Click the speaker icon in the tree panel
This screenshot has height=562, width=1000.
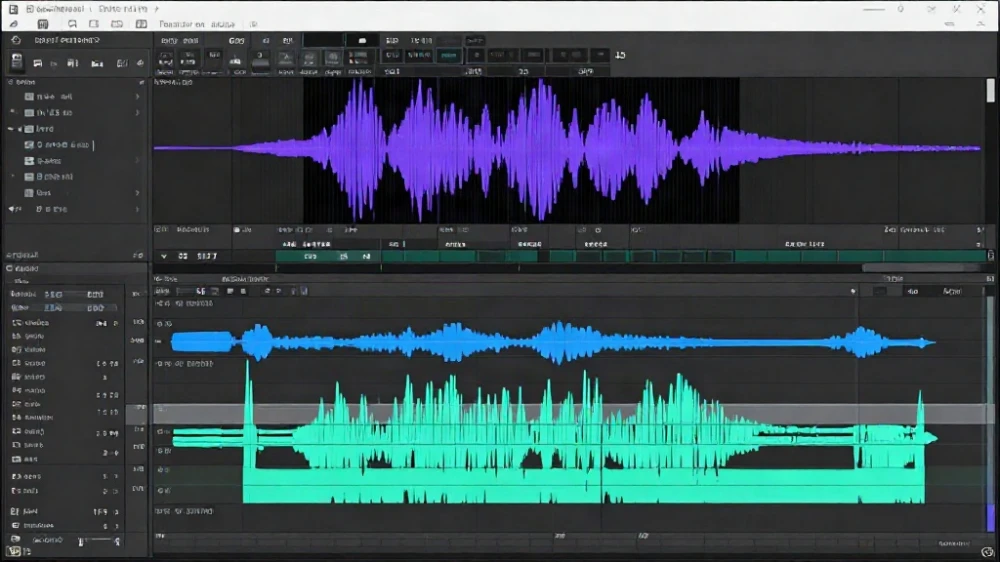click(x=13, y=209)
